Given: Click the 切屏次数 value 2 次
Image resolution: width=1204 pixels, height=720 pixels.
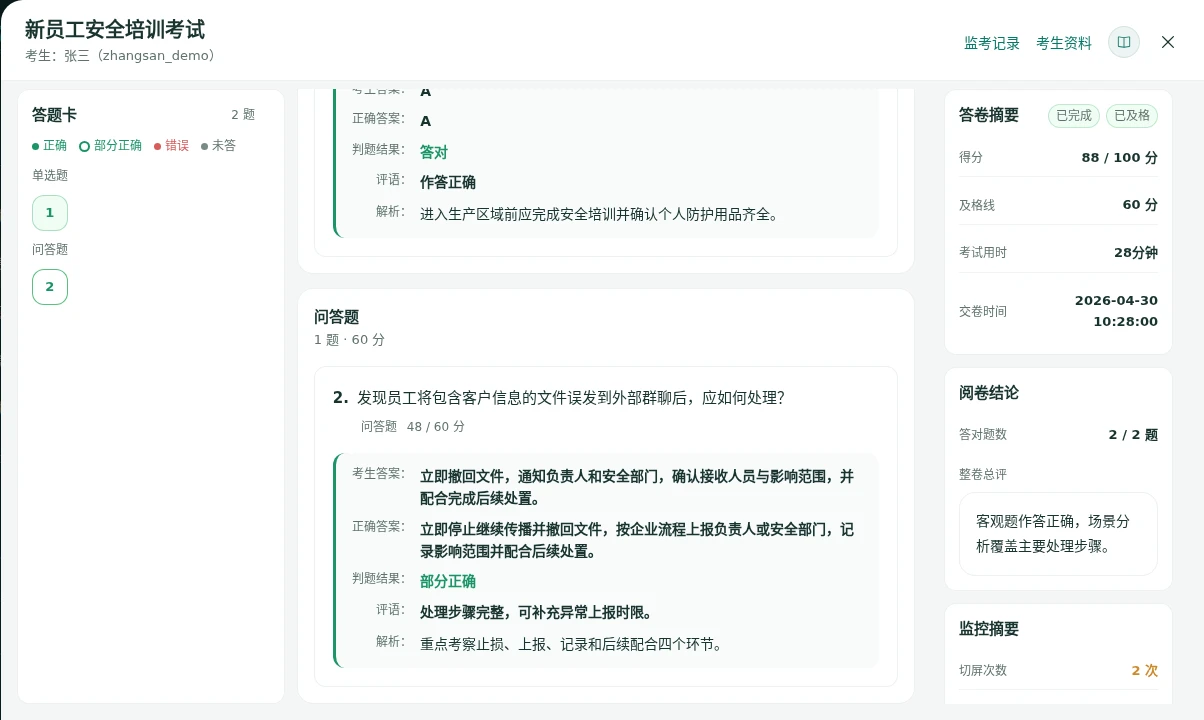Looking at the screenshot, I should point(1145,671).
